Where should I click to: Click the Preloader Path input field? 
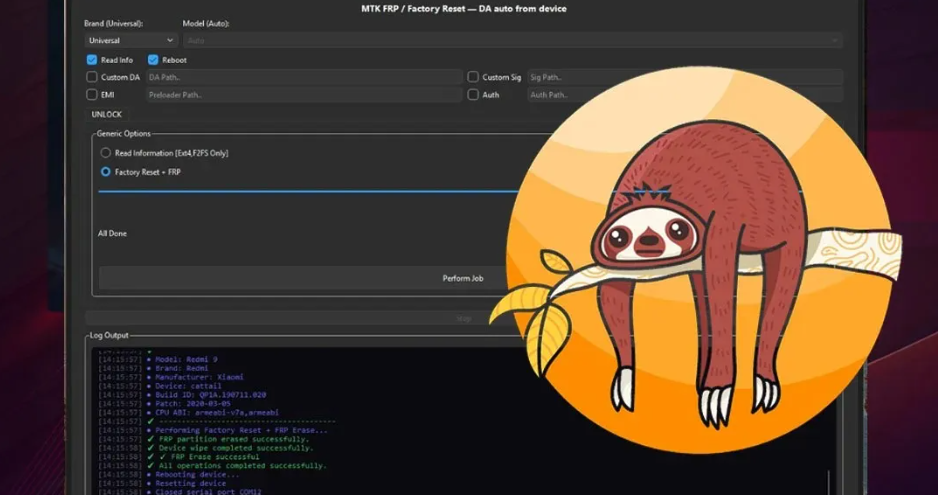[x=304, y=95]
